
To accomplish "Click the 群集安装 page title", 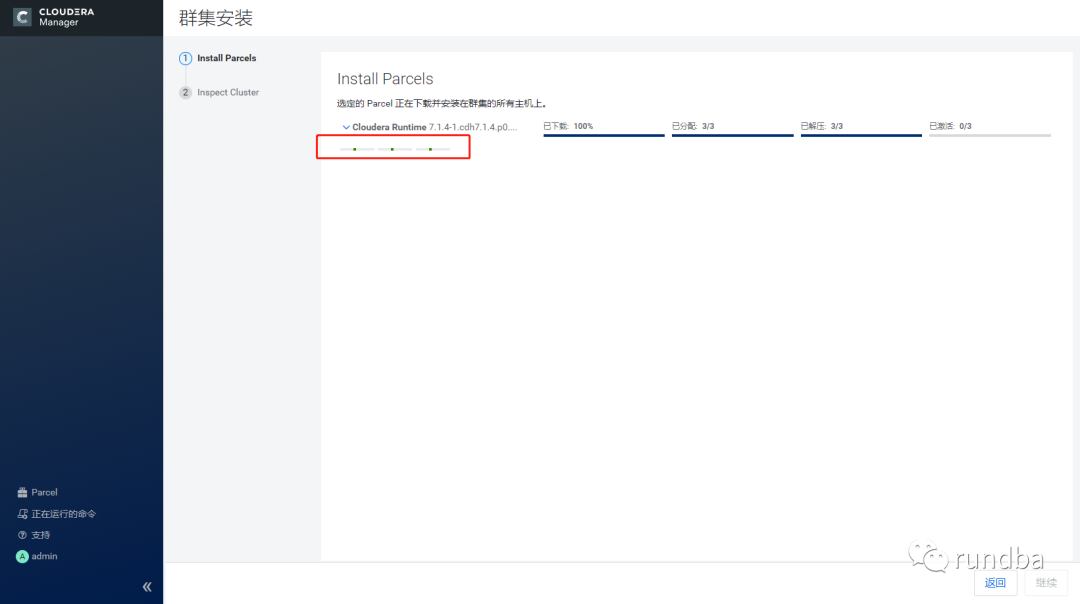I will pyautogui.click(x=216, y=18).
